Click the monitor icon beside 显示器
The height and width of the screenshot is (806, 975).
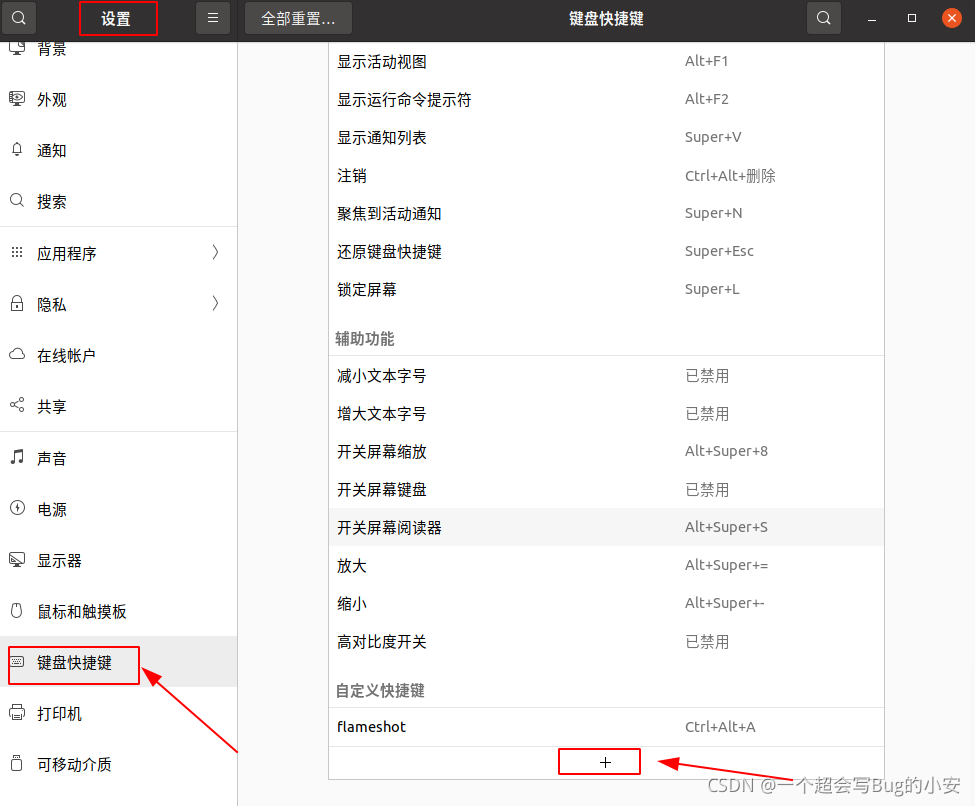[17, 560]
